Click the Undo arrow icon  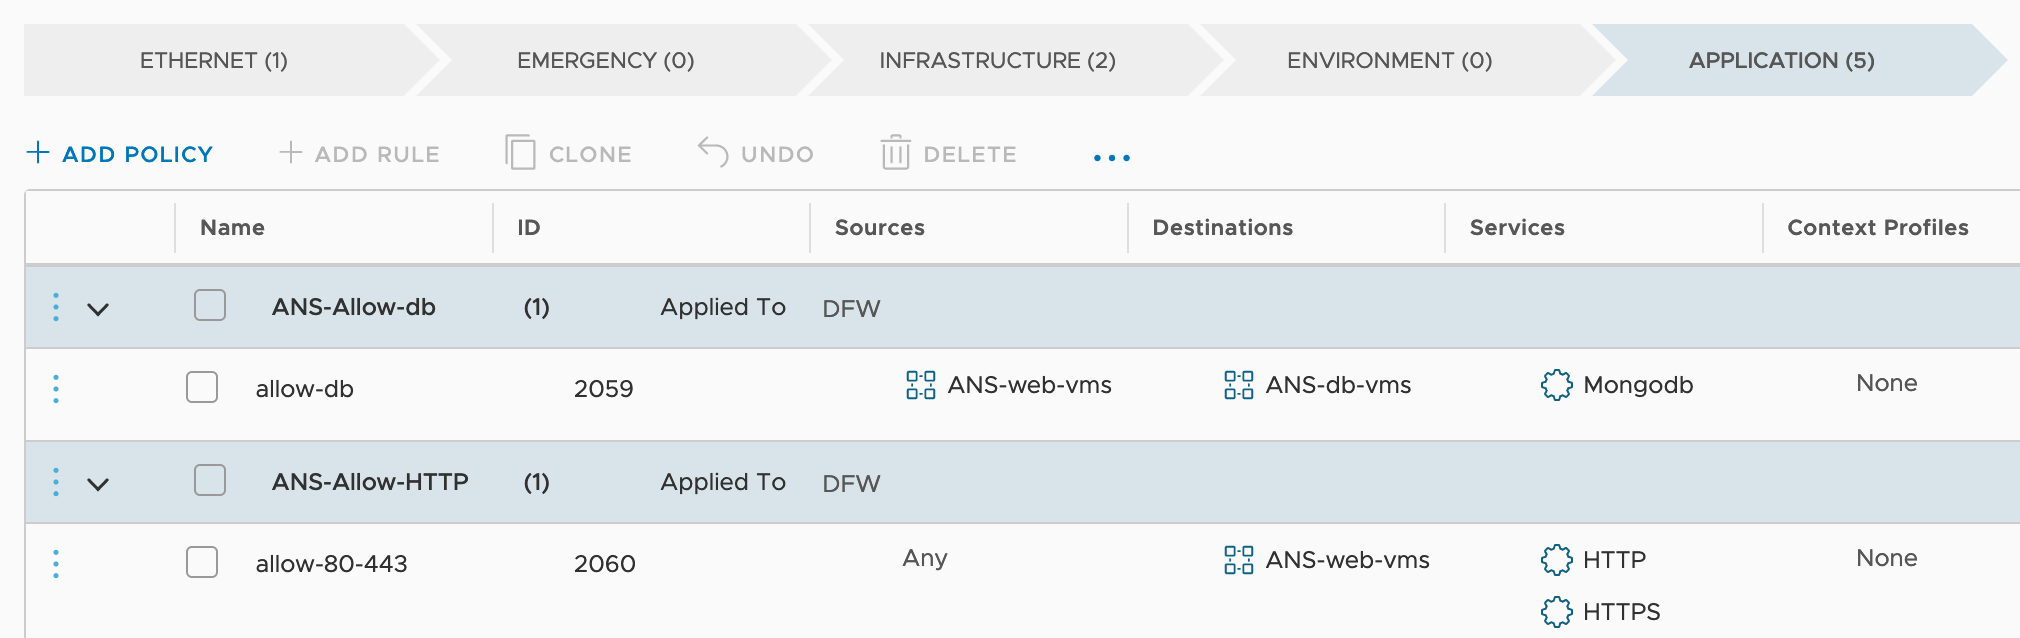[713, 152]
